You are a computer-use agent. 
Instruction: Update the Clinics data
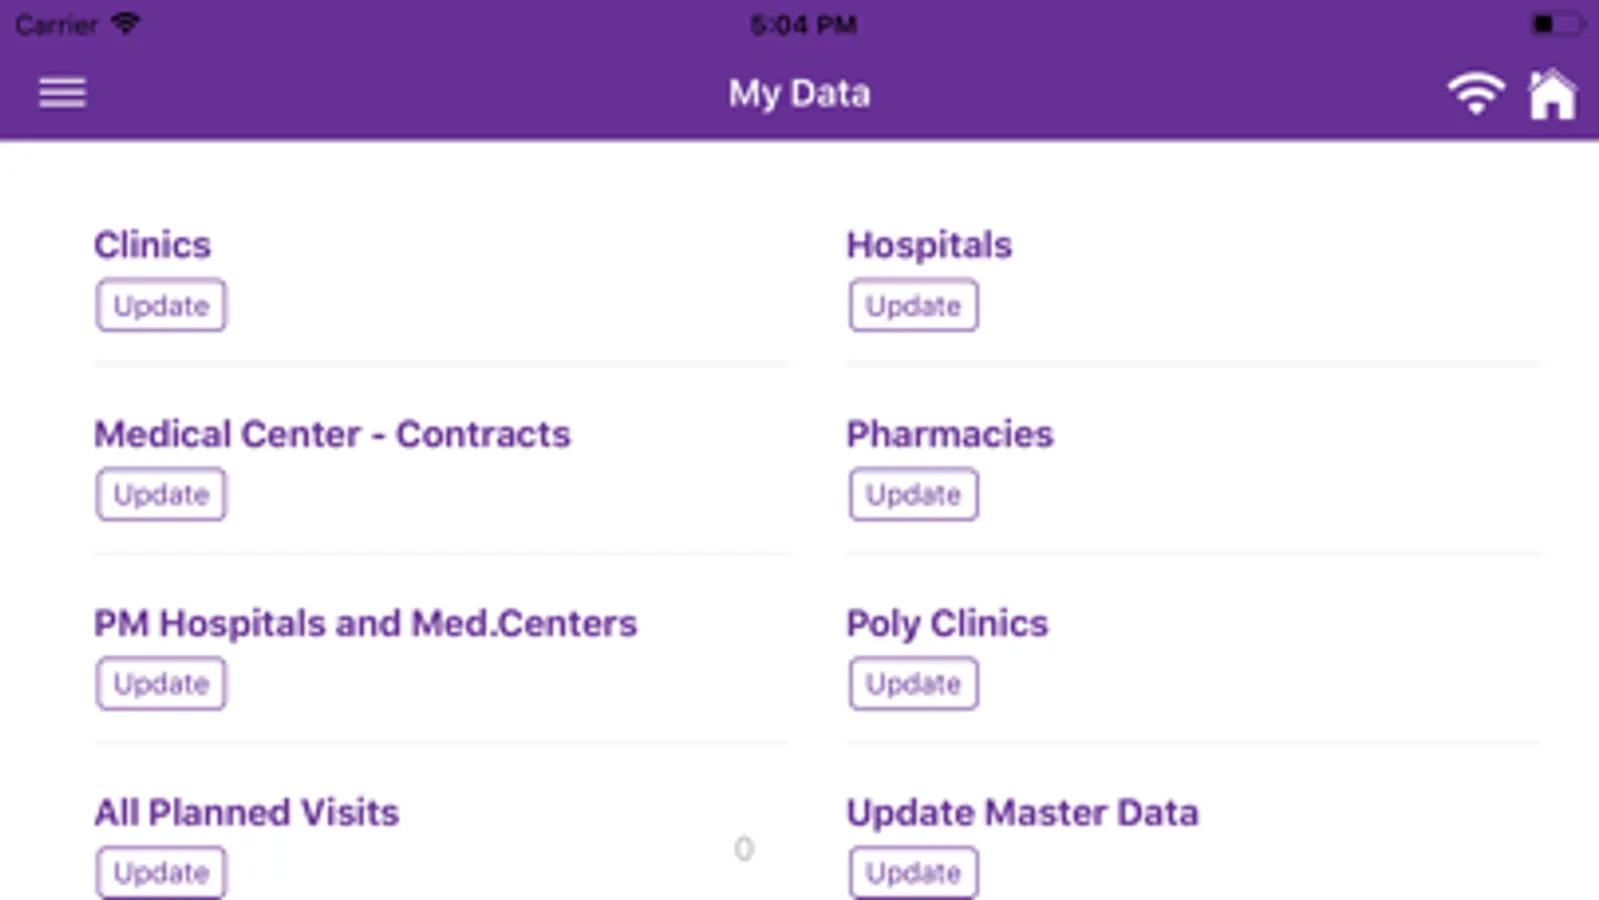click(161, 306)
